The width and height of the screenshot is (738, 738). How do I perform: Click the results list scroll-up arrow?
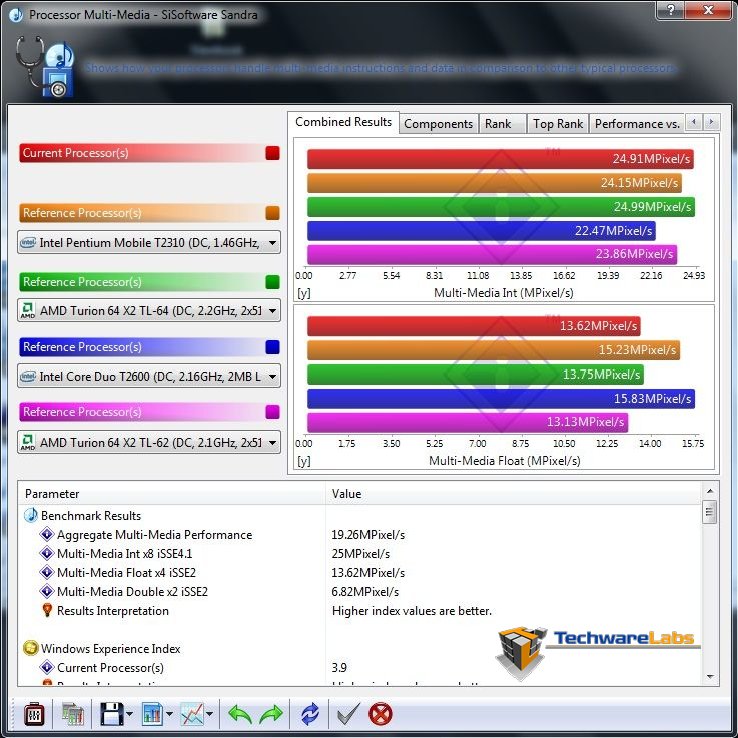[710, 491]
